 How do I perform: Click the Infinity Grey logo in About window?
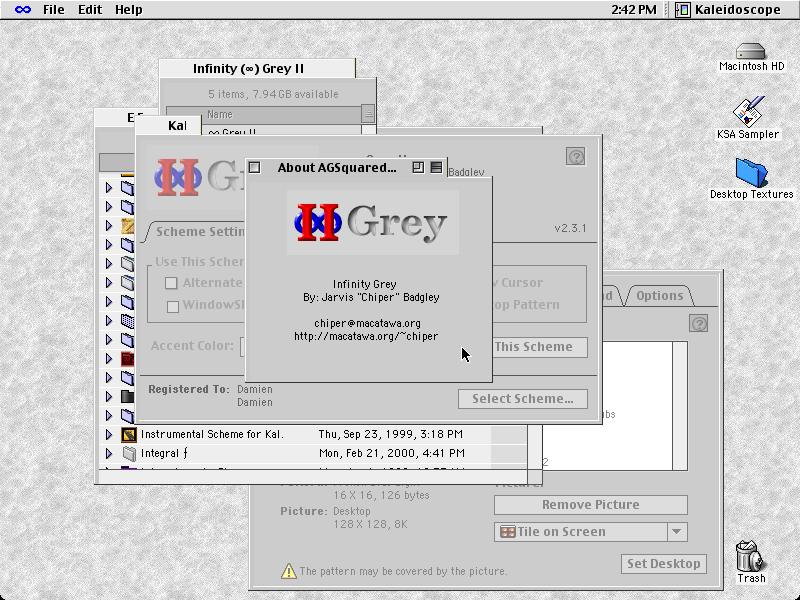tap(372, 222)
